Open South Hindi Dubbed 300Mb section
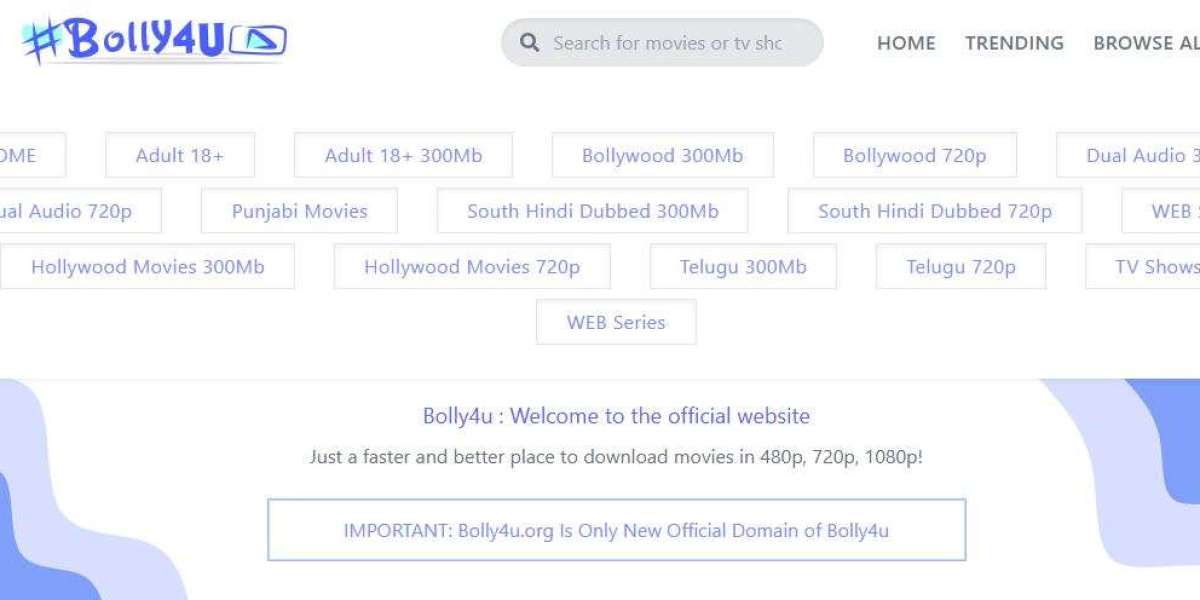 tap(594, 211)
